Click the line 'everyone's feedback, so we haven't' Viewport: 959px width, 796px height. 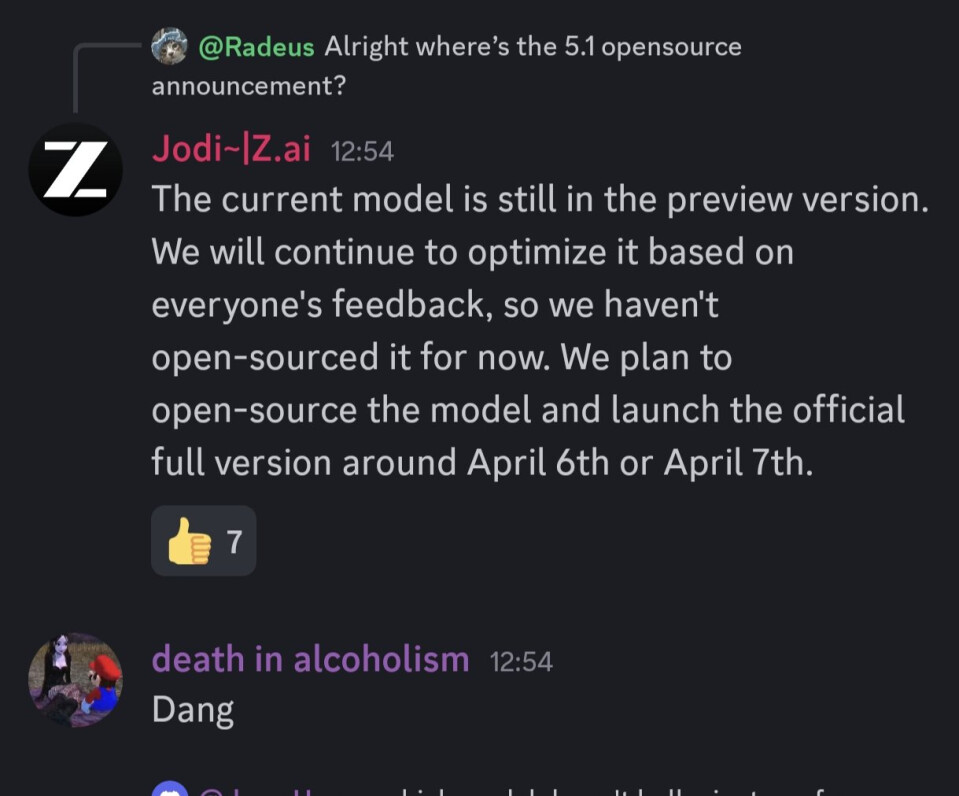tap(435, 305)
